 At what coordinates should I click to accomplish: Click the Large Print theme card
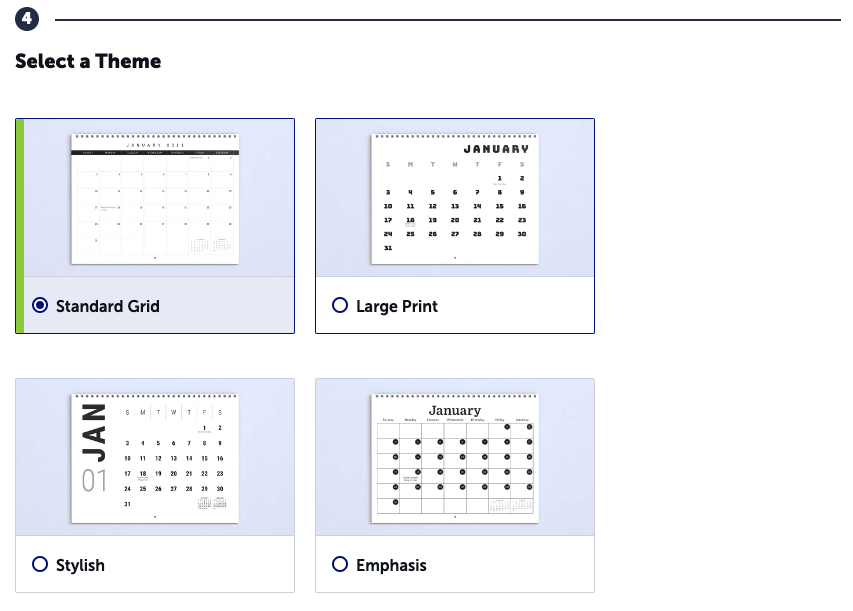tap(455, 225)
